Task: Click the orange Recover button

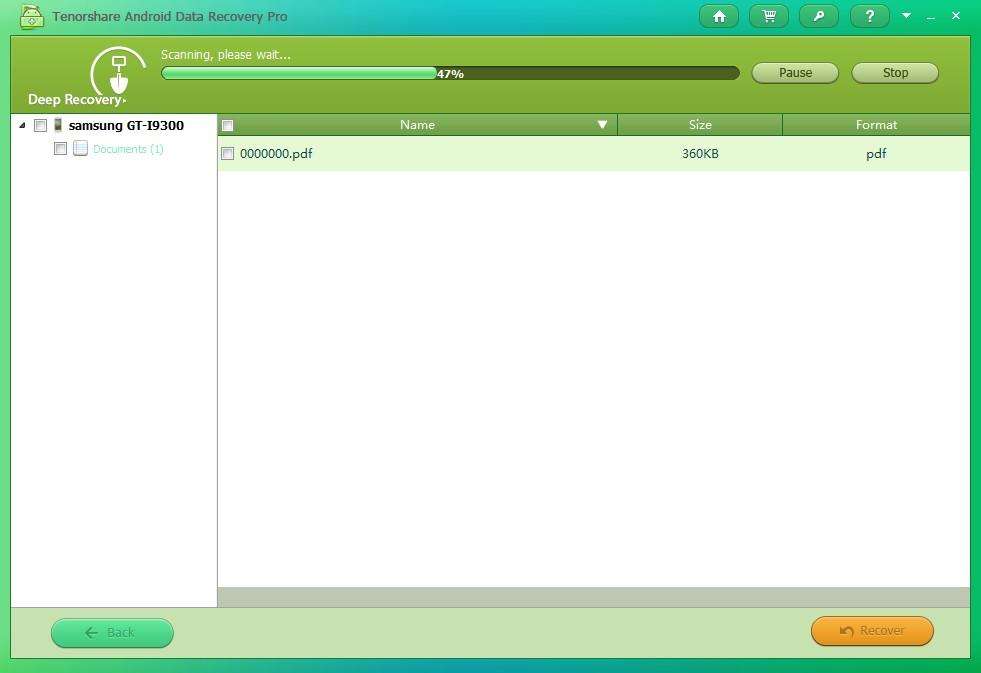Action: coord(872,630)
